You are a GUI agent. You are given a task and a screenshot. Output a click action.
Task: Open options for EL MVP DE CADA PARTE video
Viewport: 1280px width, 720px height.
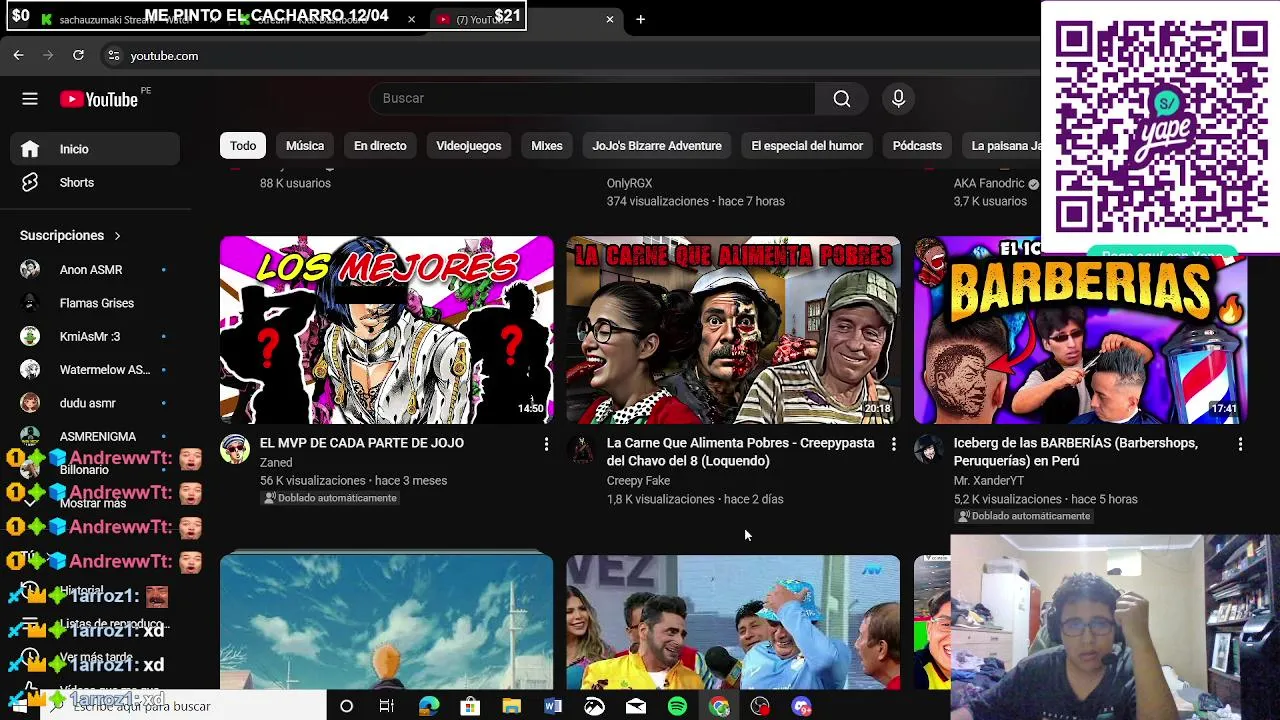click(546, 444)
